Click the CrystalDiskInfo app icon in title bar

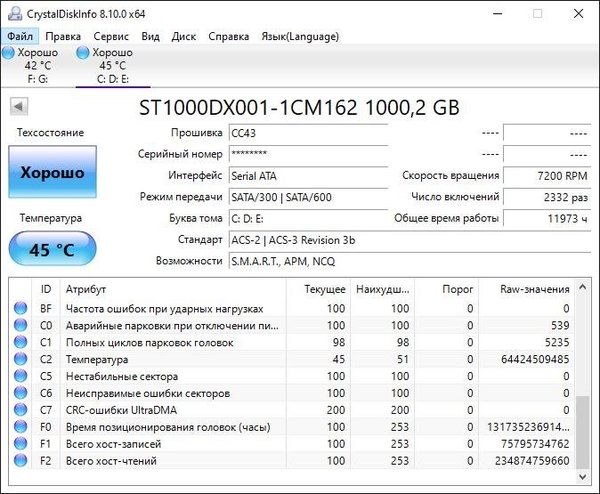click(15, 14)
